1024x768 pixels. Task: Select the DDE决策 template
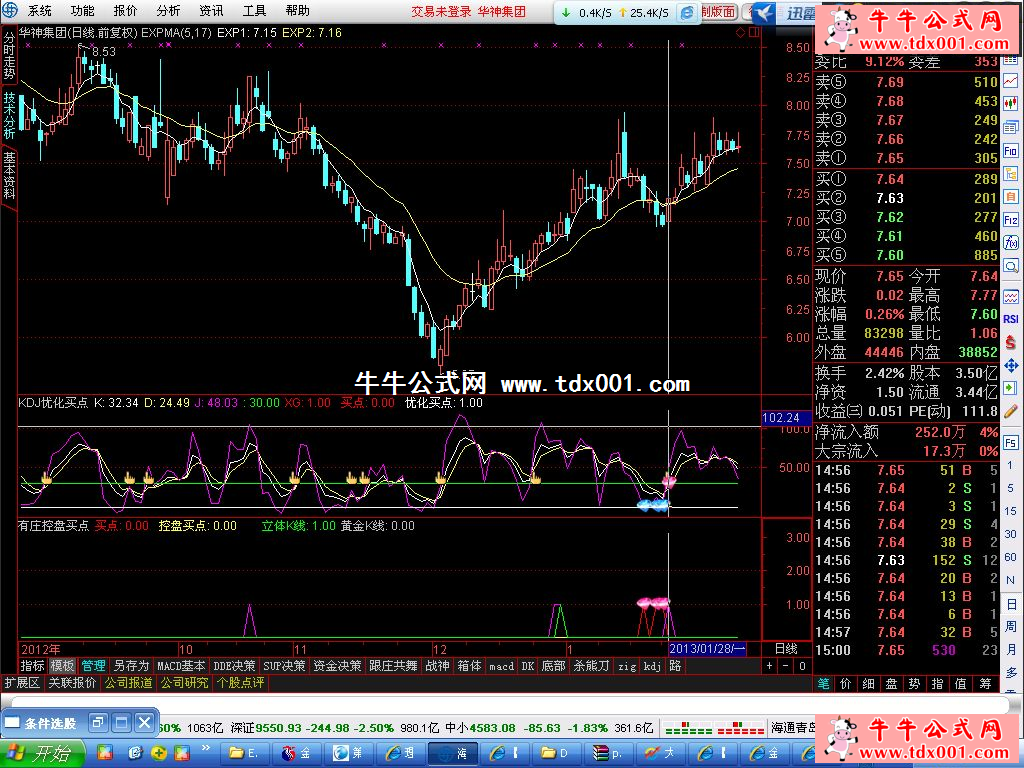point(234,665)
